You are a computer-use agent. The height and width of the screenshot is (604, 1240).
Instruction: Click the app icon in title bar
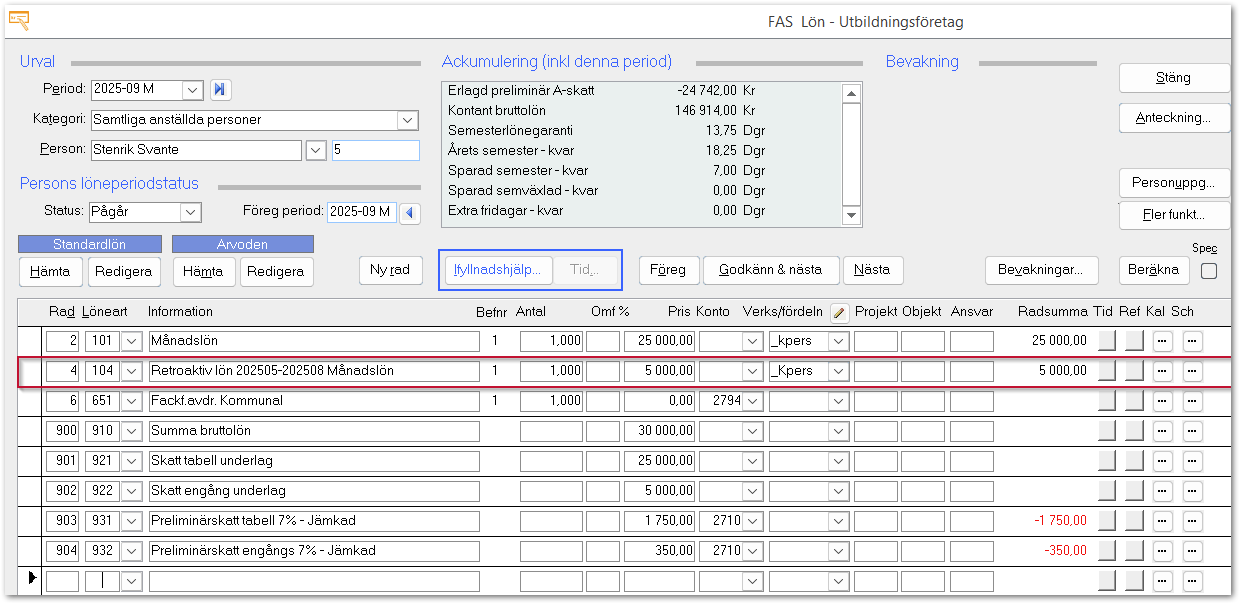click(19, 20)
